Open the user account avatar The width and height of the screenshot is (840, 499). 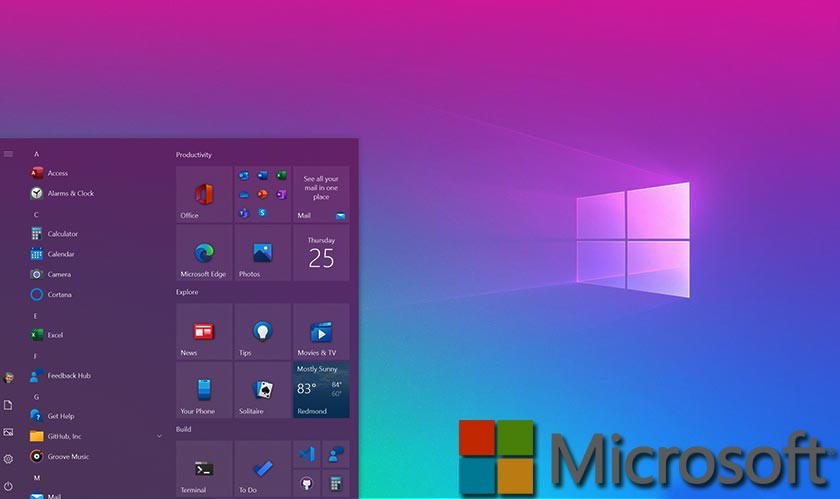tap(8, 378)
